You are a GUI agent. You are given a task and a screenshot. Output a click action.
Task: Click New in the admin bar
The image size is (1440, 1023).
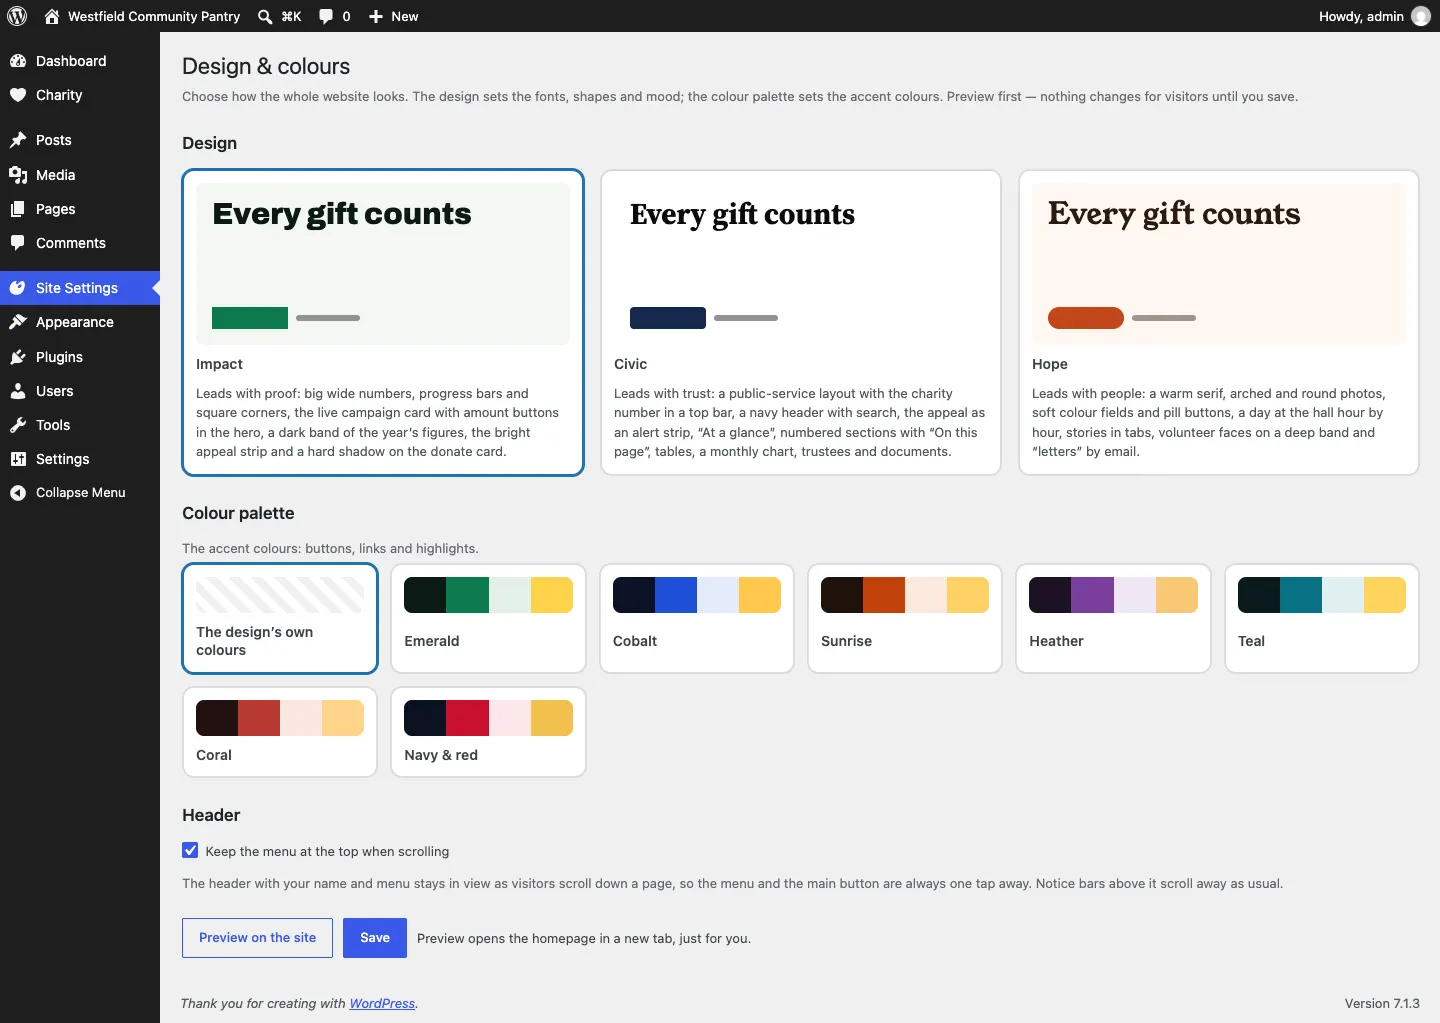click(x=405, y=16)
